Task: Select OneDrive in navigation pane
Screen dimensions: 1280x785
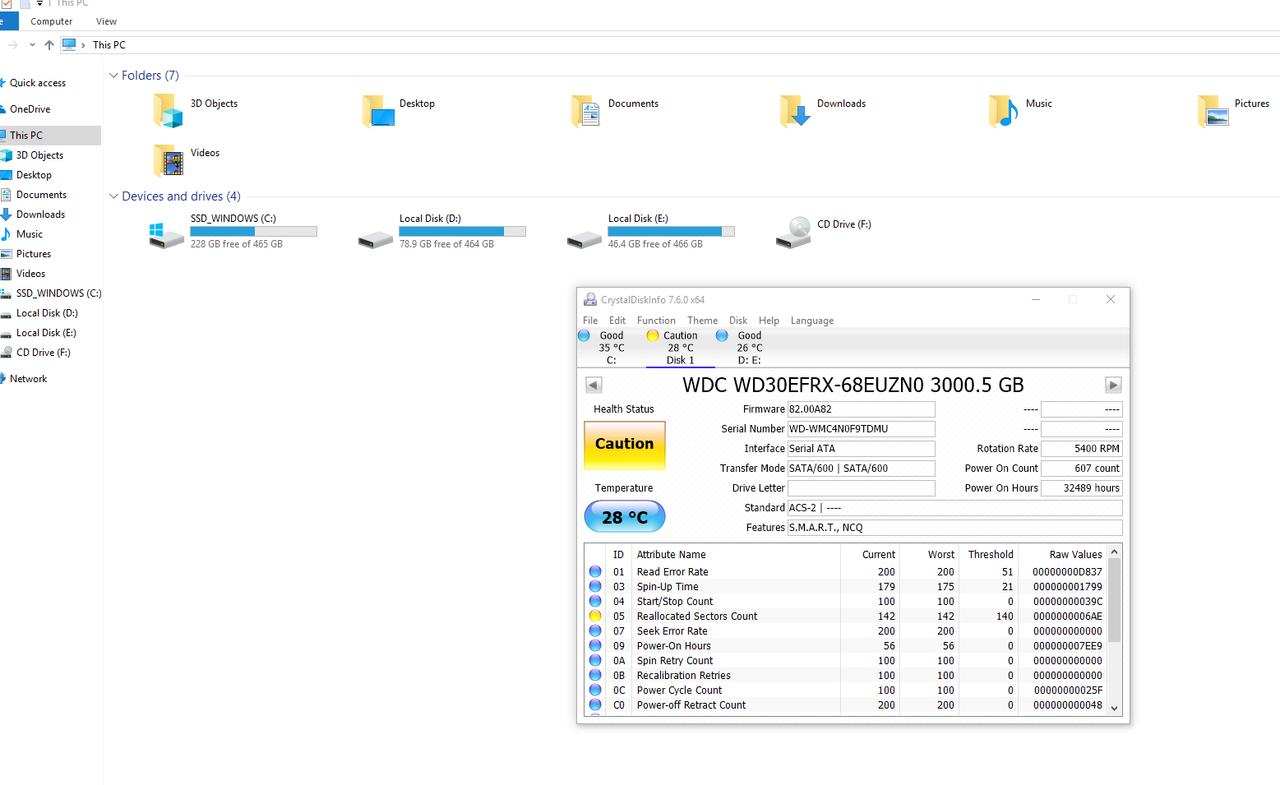Action: pos(30,109)
